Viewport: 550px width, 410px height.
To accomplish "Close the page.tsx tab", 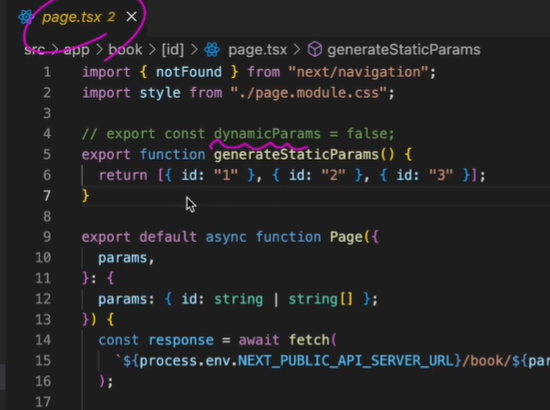I will coord(132,16).
